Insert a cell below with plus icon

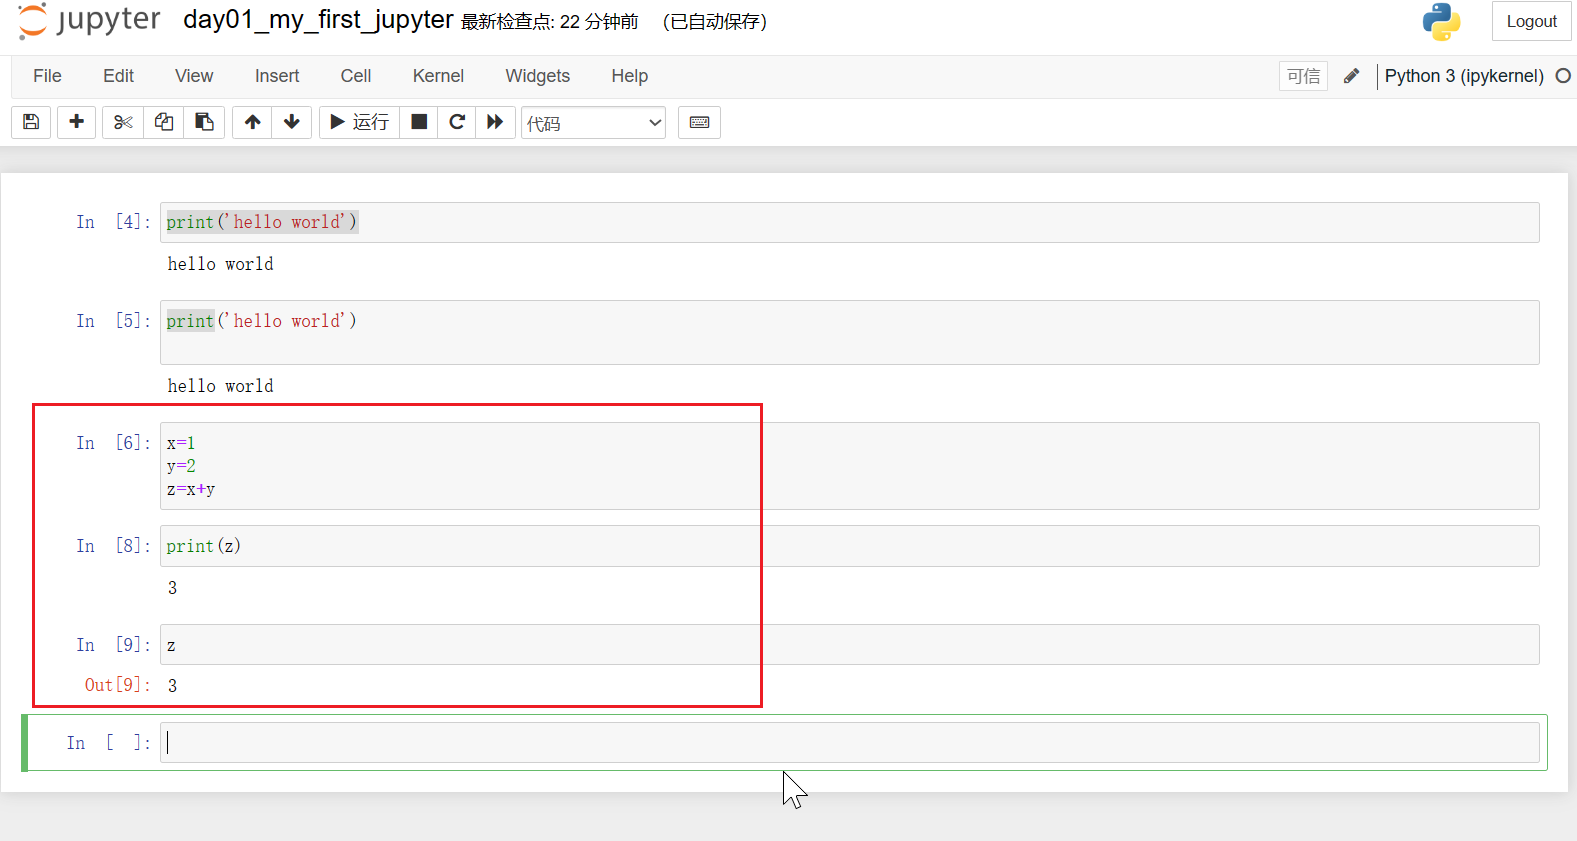click(76, 122)
